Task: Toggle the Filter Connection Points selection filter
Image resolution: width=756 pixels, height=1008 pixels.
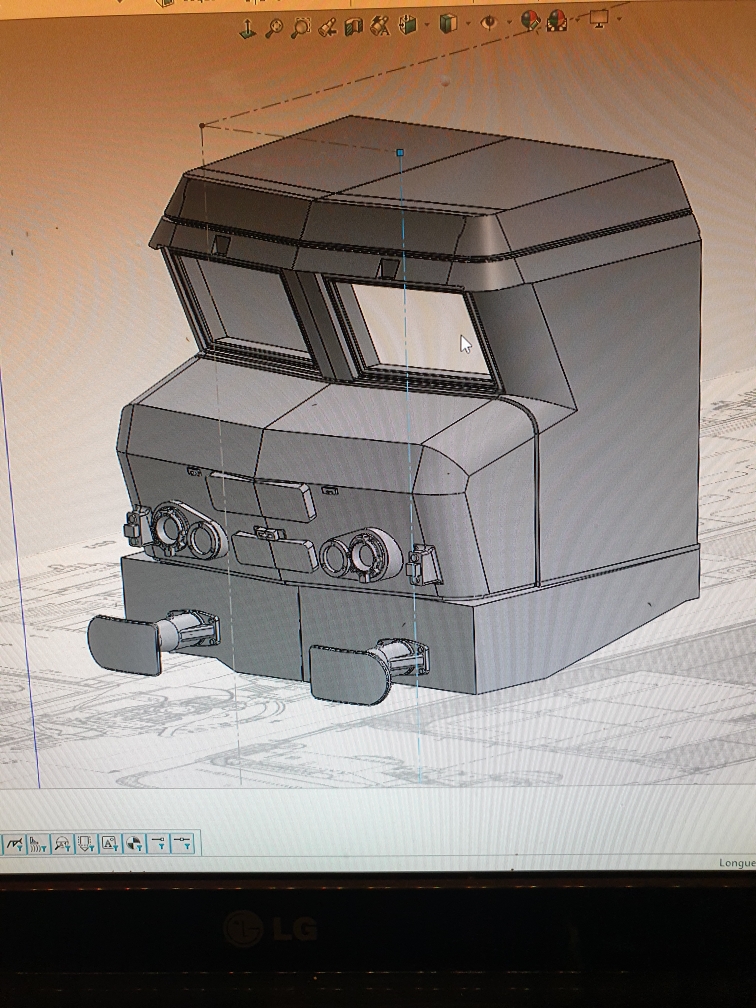Action: point(159,843)
